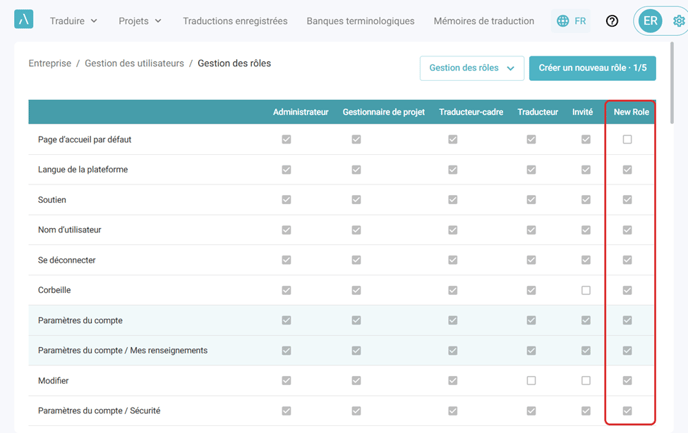Screen dimensions: 688x433
Task: Select Paramètres du compte / Sécurité row label
Action: click(99, 411)
